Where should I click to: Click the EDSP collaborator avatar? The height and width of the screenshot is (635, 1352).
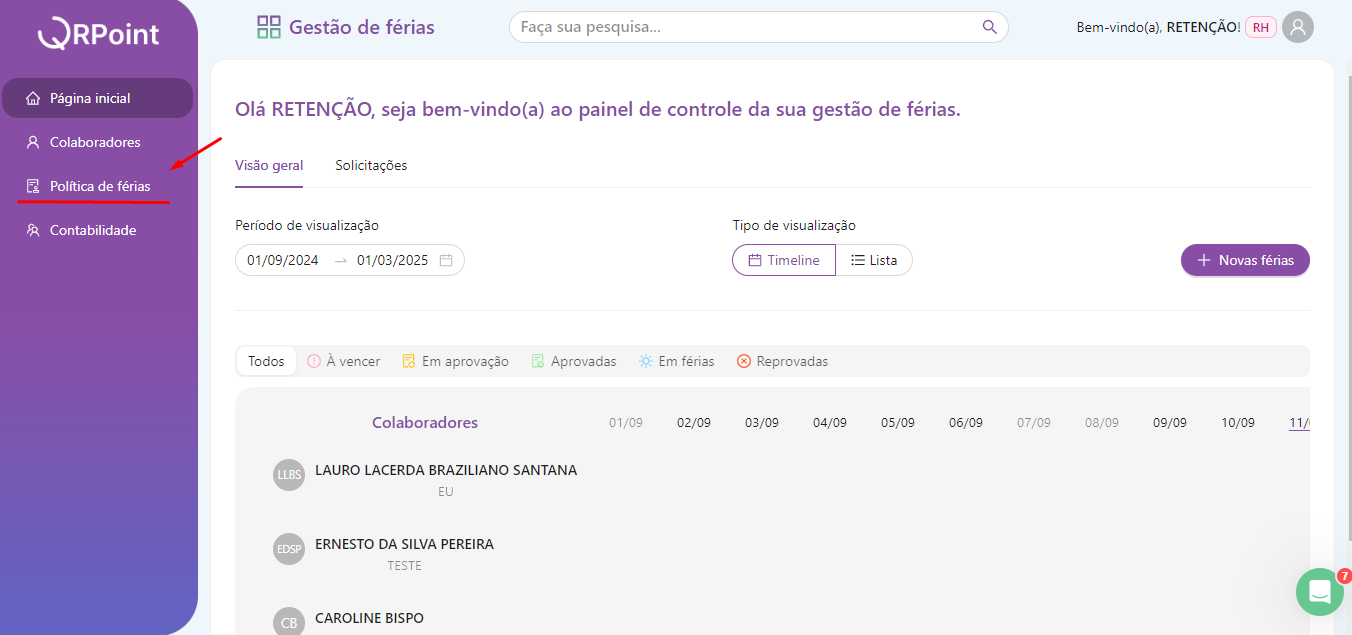coord(288,549)
